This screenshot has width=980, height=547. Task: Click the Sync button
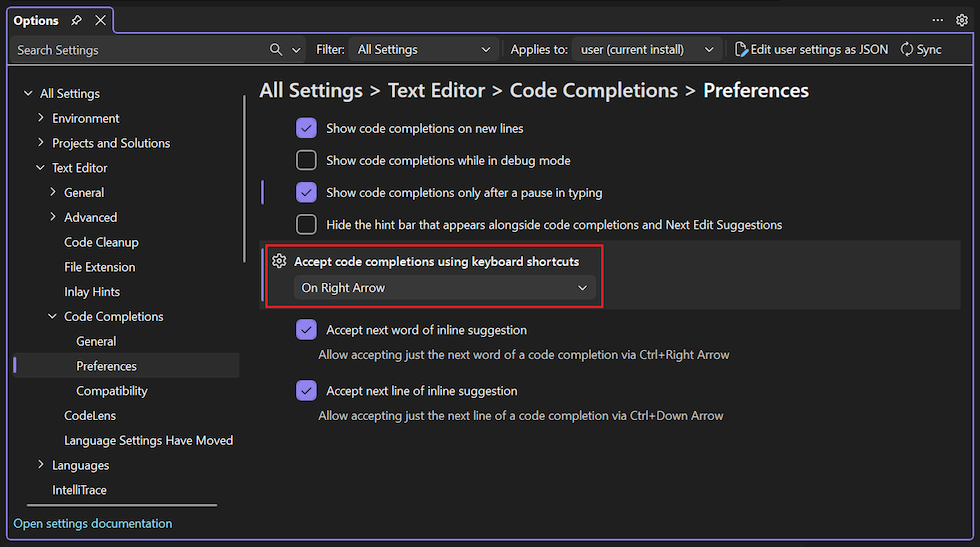click(x=921, y=49)
